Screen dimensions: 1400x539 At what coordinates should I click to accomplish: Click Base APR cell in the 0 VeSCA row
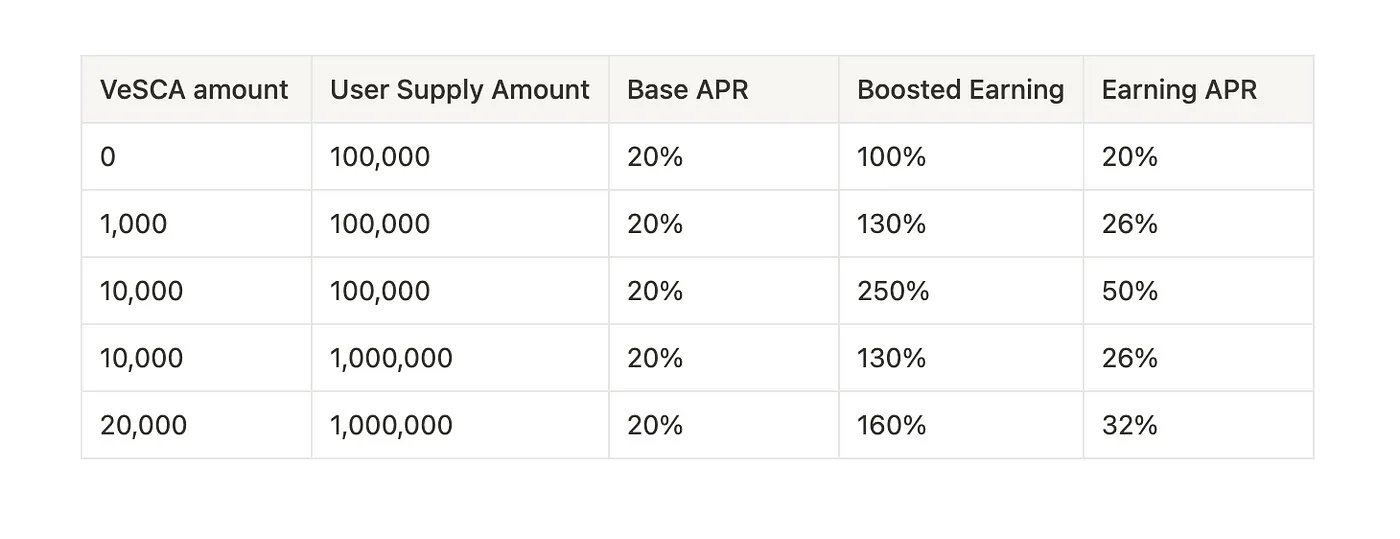click(x=655, y=157)
